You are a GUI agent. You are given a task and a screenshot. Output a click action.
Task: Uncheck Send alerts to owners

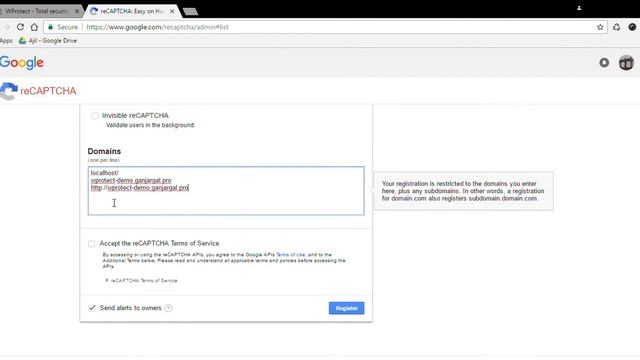pyautogui.click(x=92, y=308)
